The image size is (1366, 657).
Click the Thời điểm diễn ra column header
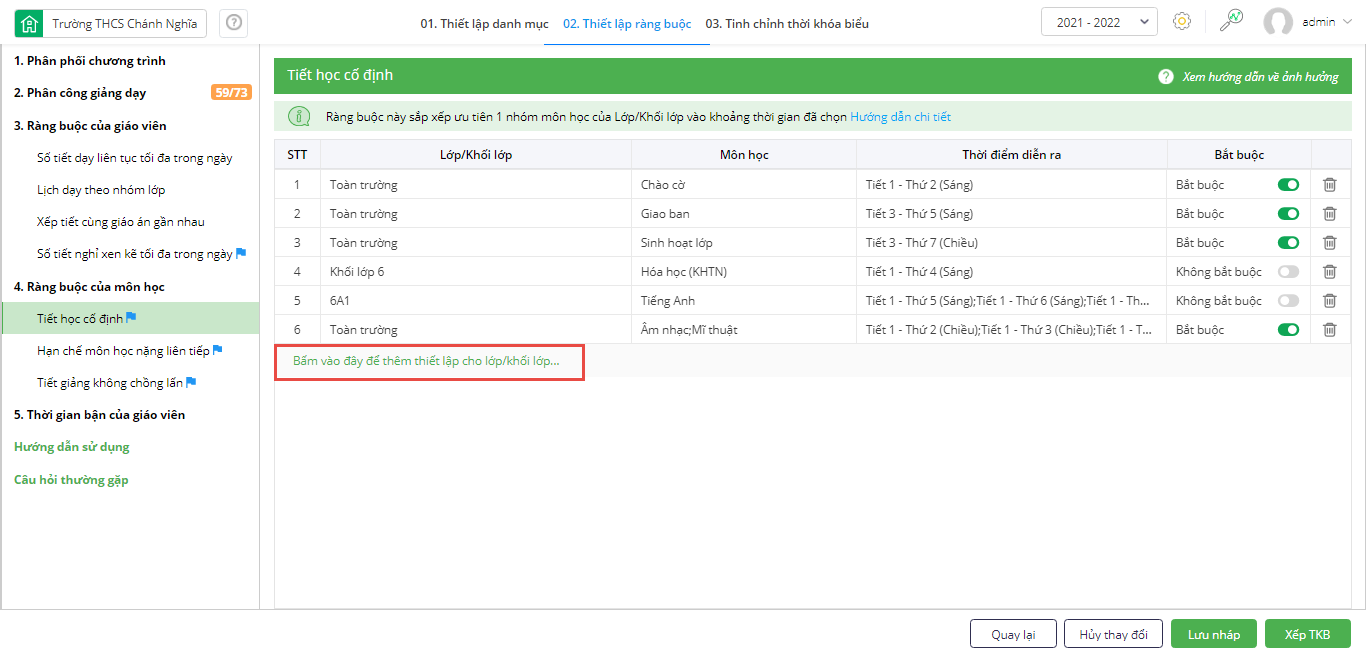[1012, 155]
